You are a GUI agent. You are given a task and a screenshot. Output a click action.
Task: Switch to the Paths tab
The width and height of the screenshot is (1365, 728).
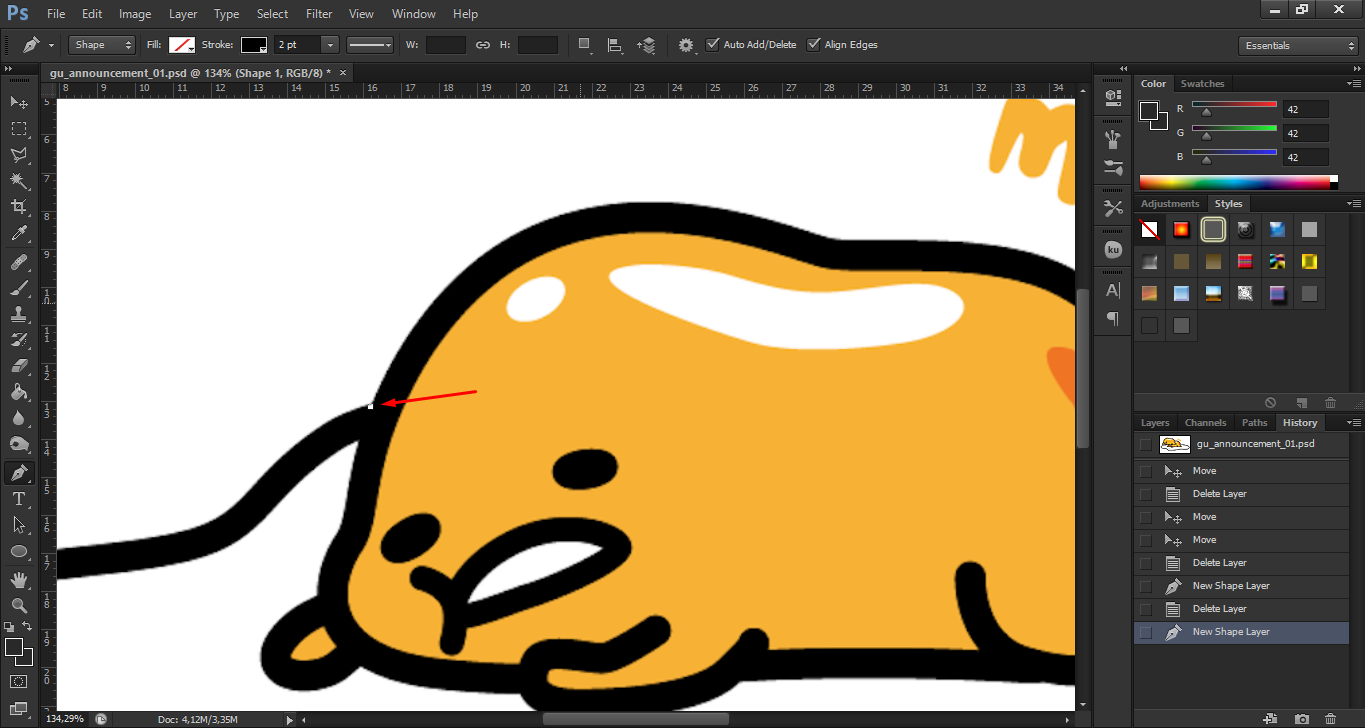1254,423
